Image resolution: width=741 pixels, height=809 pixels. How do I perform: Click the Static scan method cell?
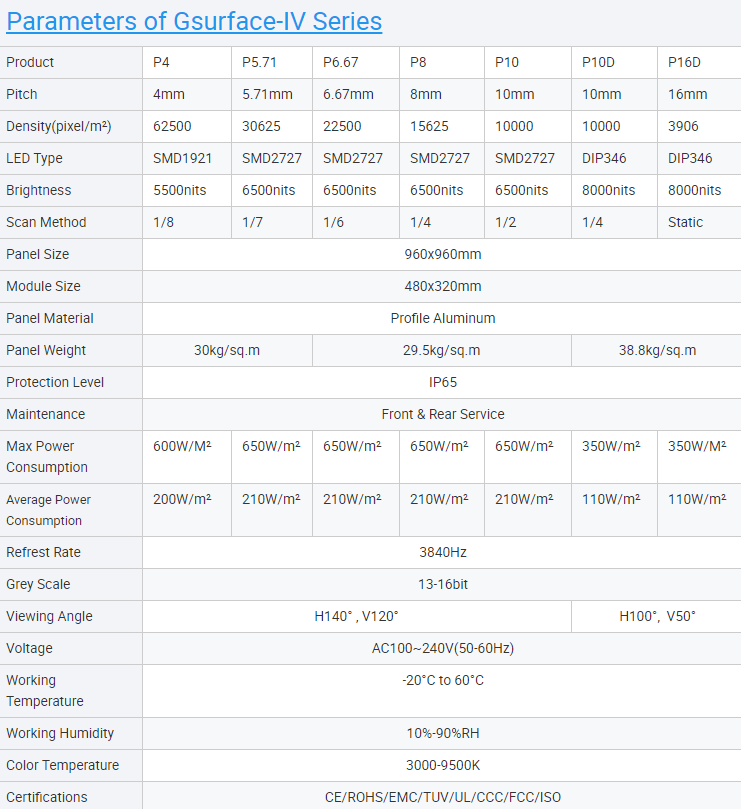click(x=685, y=222)
